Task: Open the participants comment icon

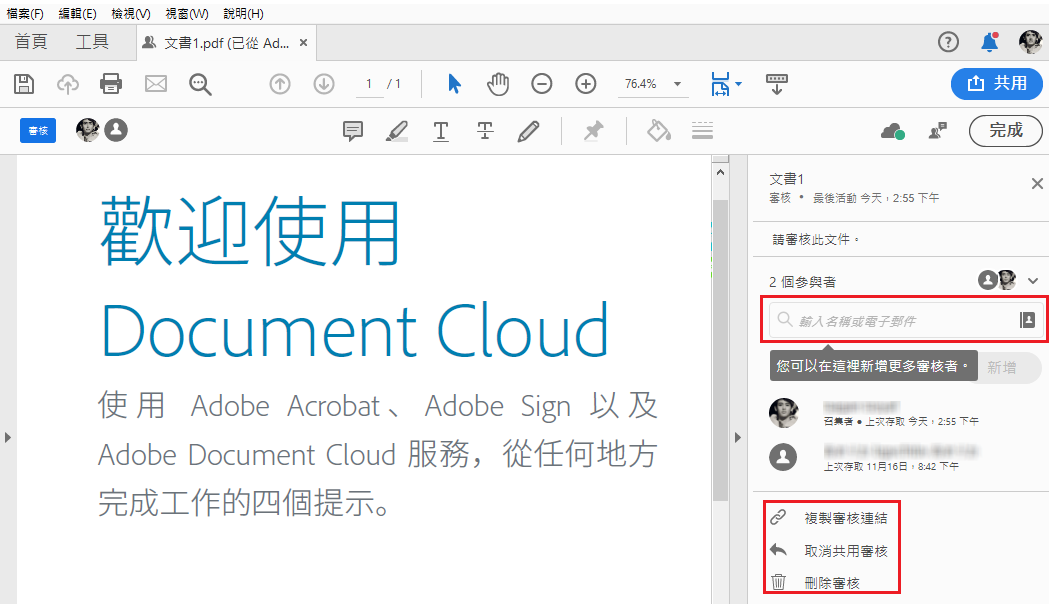Action: click(x=938, y=130)
